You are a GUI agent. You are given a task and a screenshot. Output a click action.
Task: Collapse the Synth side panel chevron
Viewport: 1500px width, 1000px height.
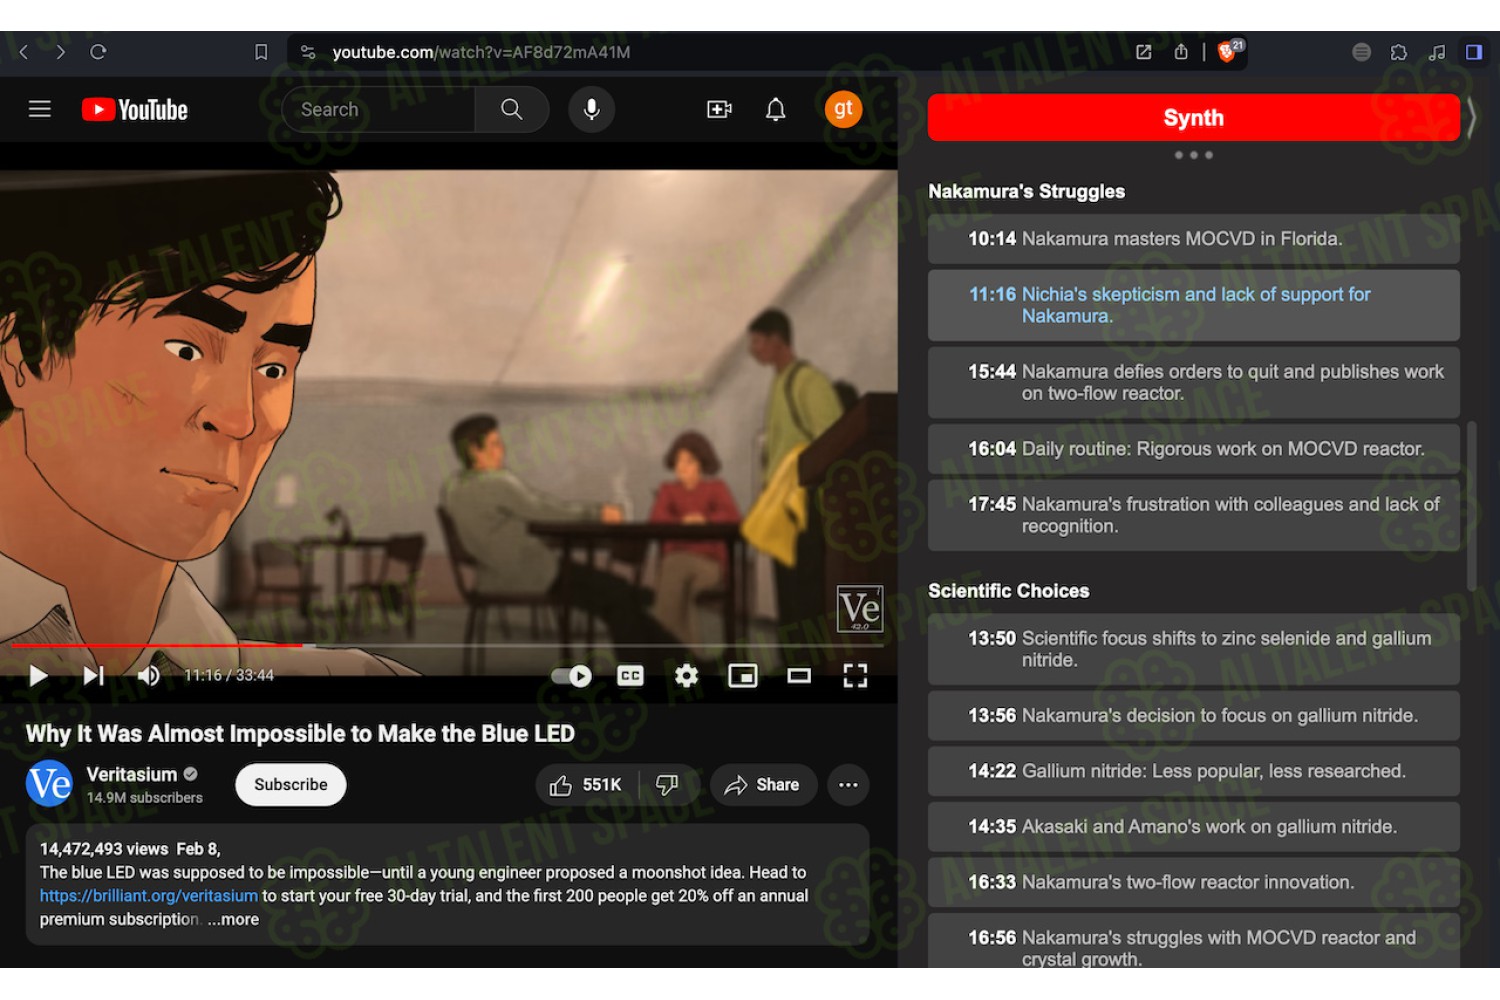point(1472,118)
